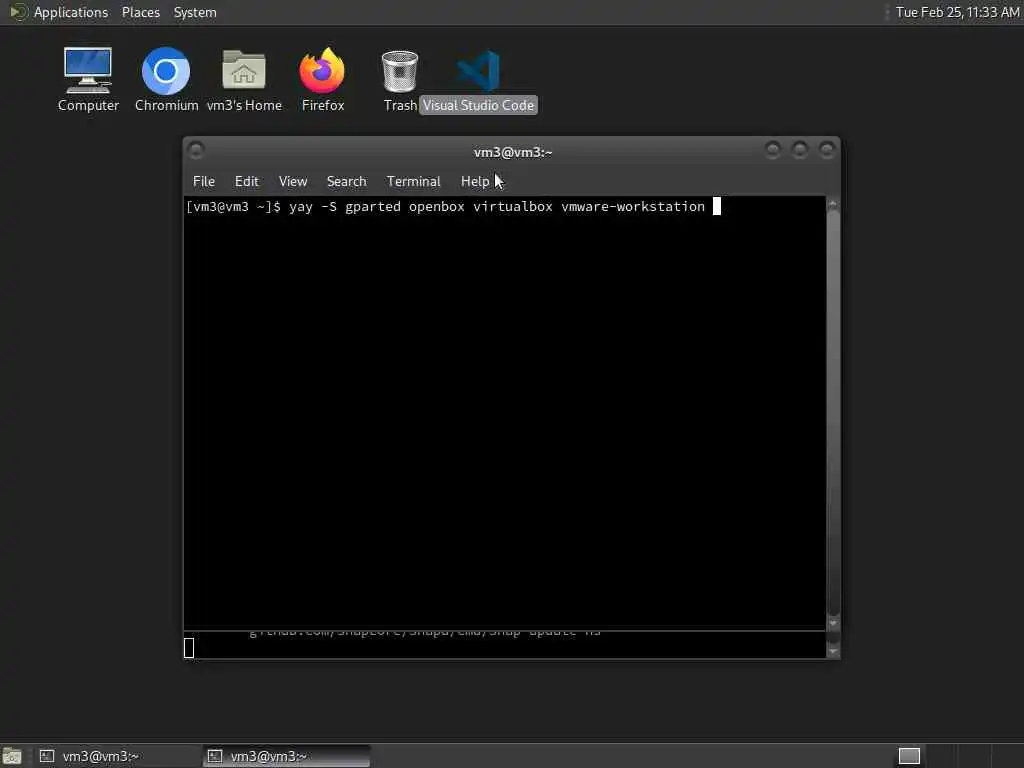
Task: Click the terminal vertical scrollbar track
Action: click(x=833, y=413)
